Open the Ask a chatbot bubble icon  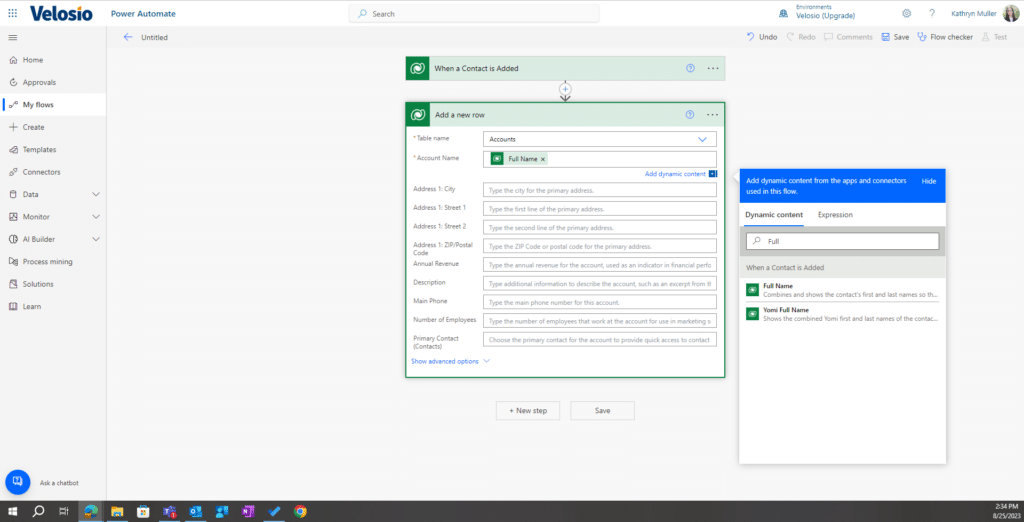pyautogui.click(x=17, y=482)
